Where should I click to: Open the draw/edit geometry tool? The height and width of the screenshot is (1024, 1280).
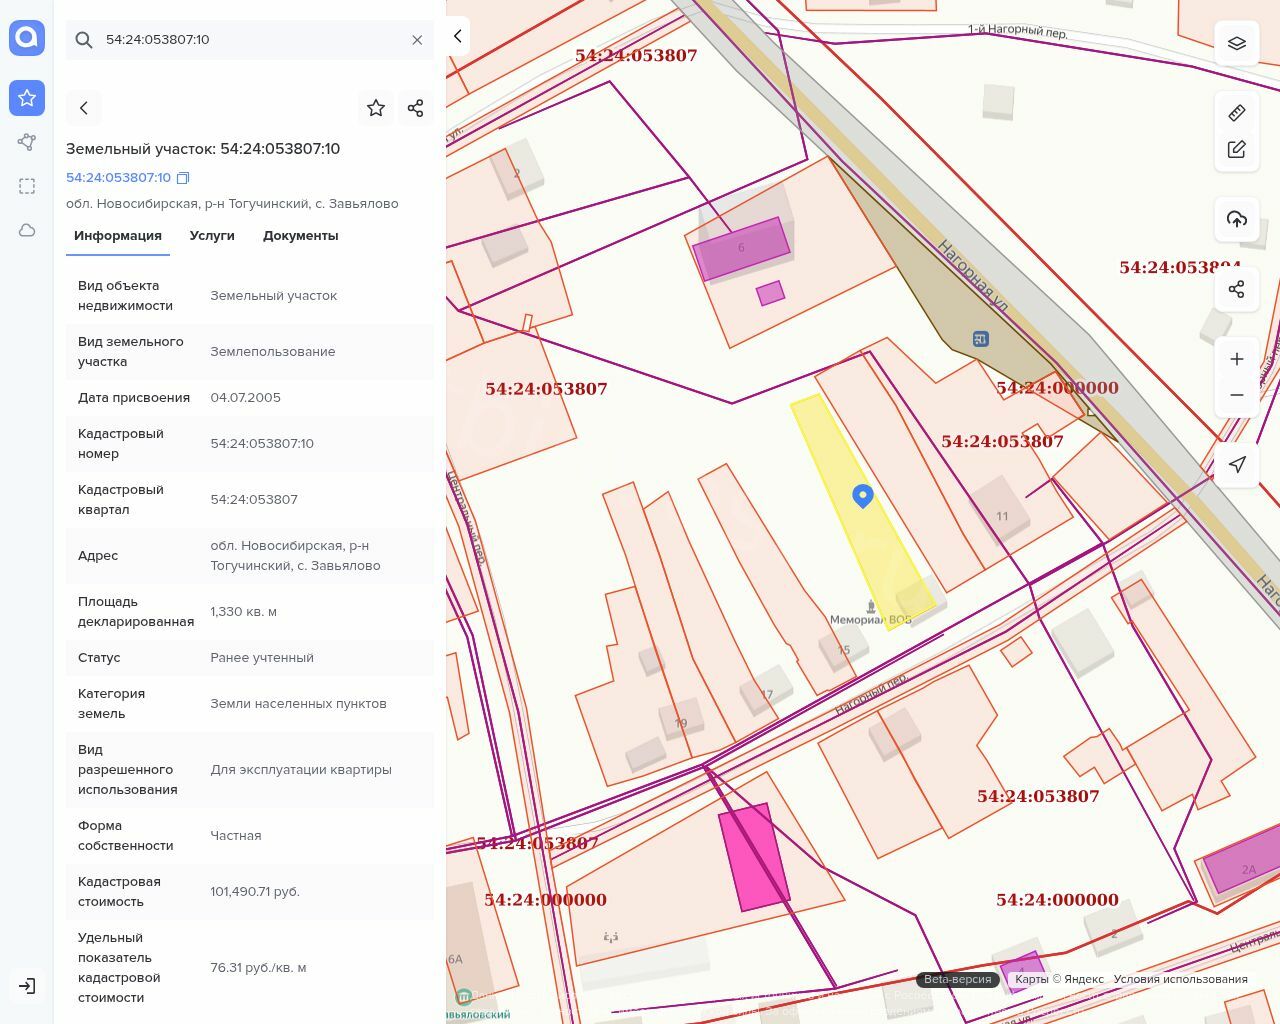pyautogui.click(x=1237, y=149)
